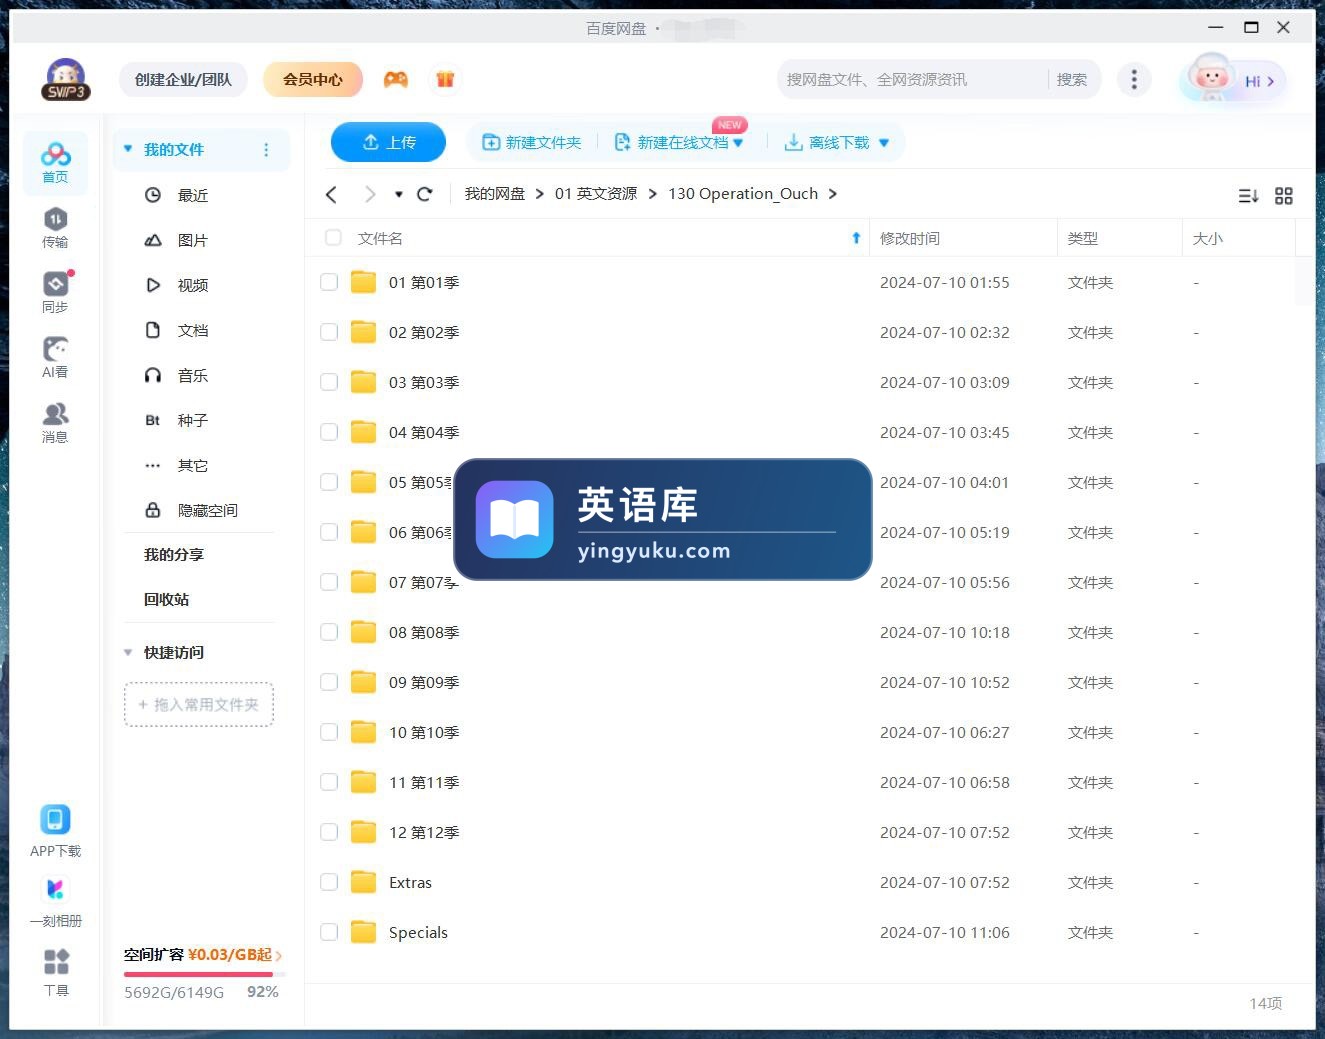Check the box for Specials
The image size is (1325, 1039).
point(329,932)
